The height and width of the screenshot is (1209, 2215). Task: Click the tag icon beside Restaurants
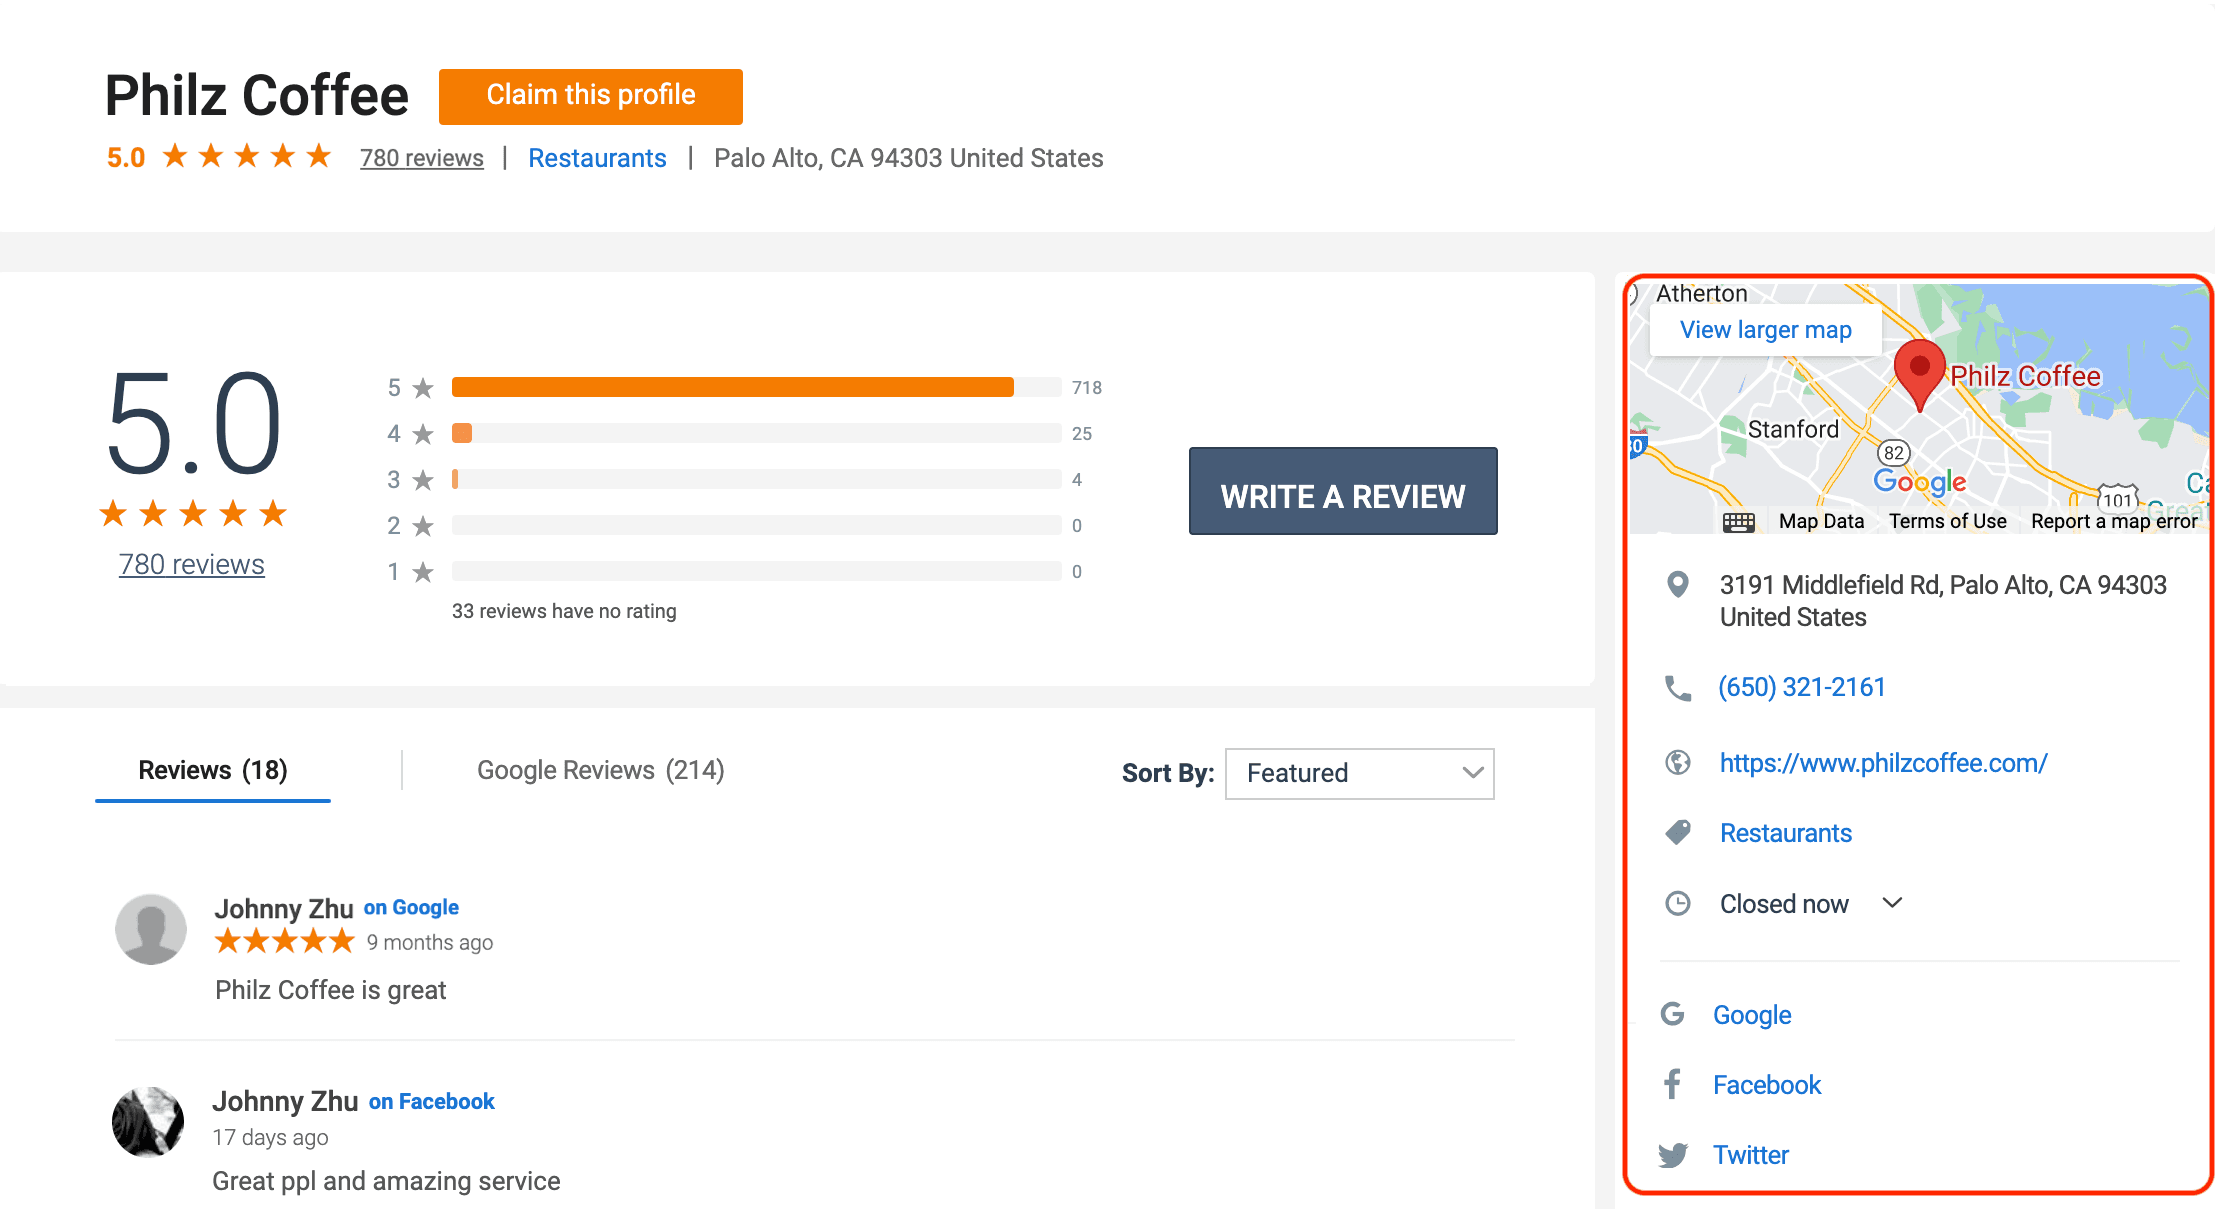pos(1678,832)
